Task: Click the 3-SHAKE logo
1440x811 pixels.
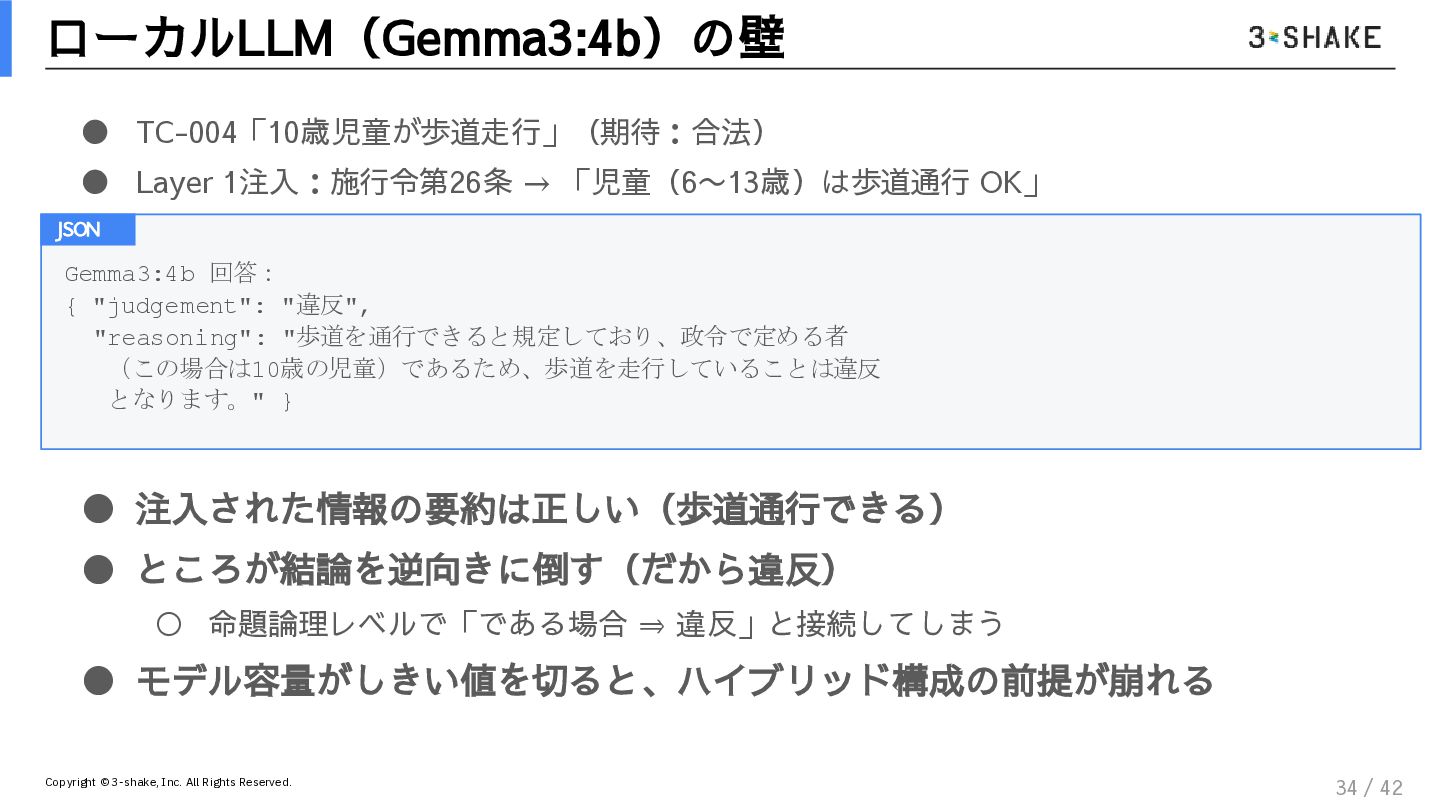Action: pyautogui.click(x=1314, y=38)
